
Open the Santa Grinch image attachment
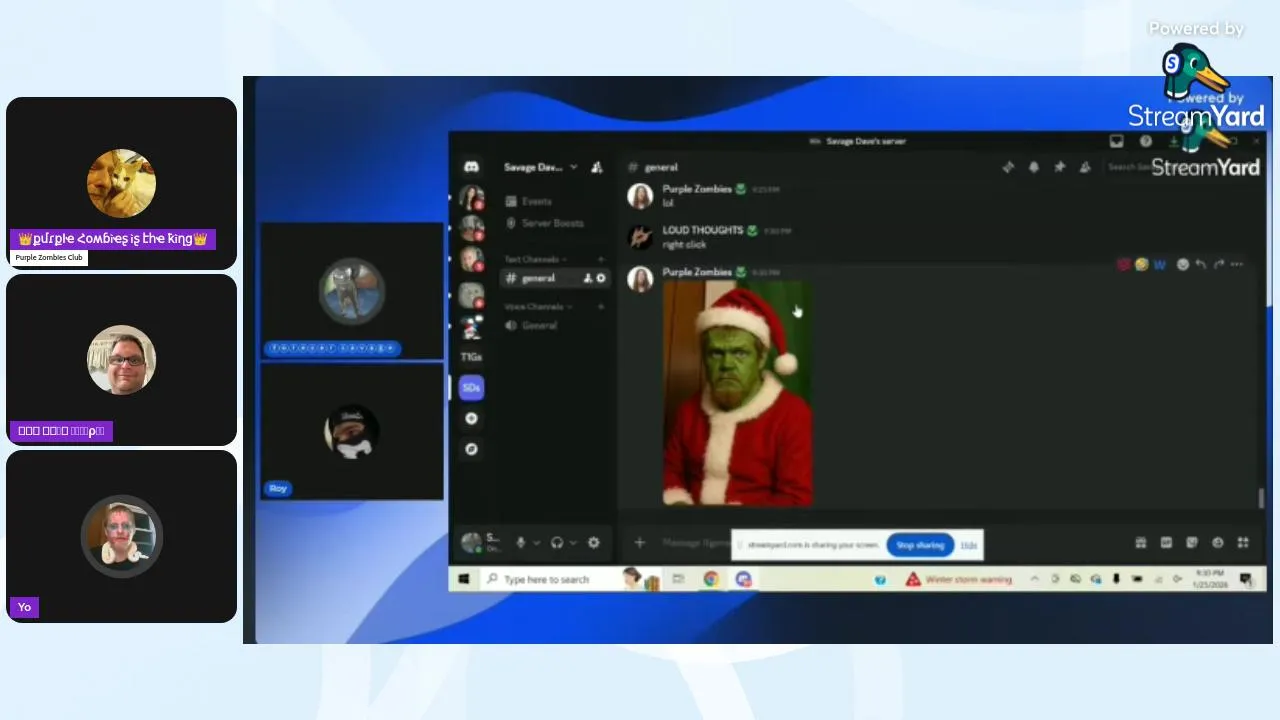(x=738, y=393)
